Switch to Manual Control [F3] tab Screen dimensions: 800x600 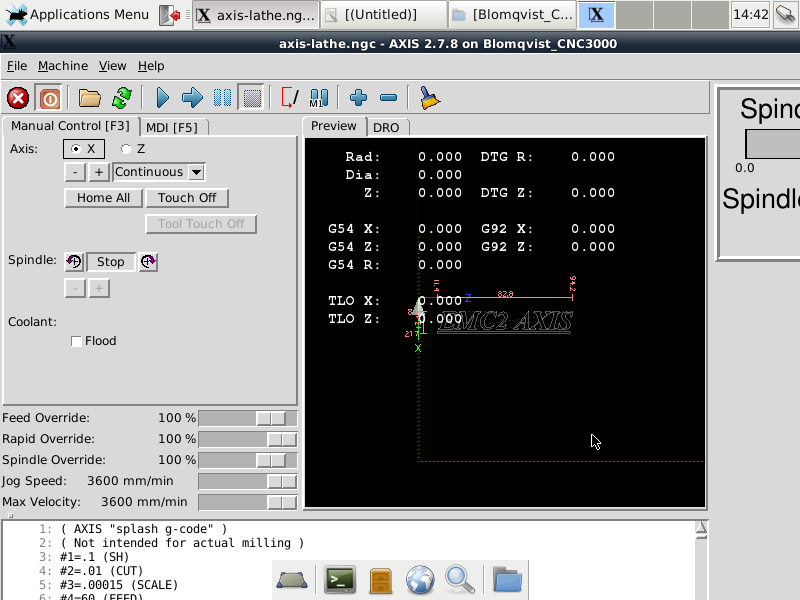(x=70, y=126)
